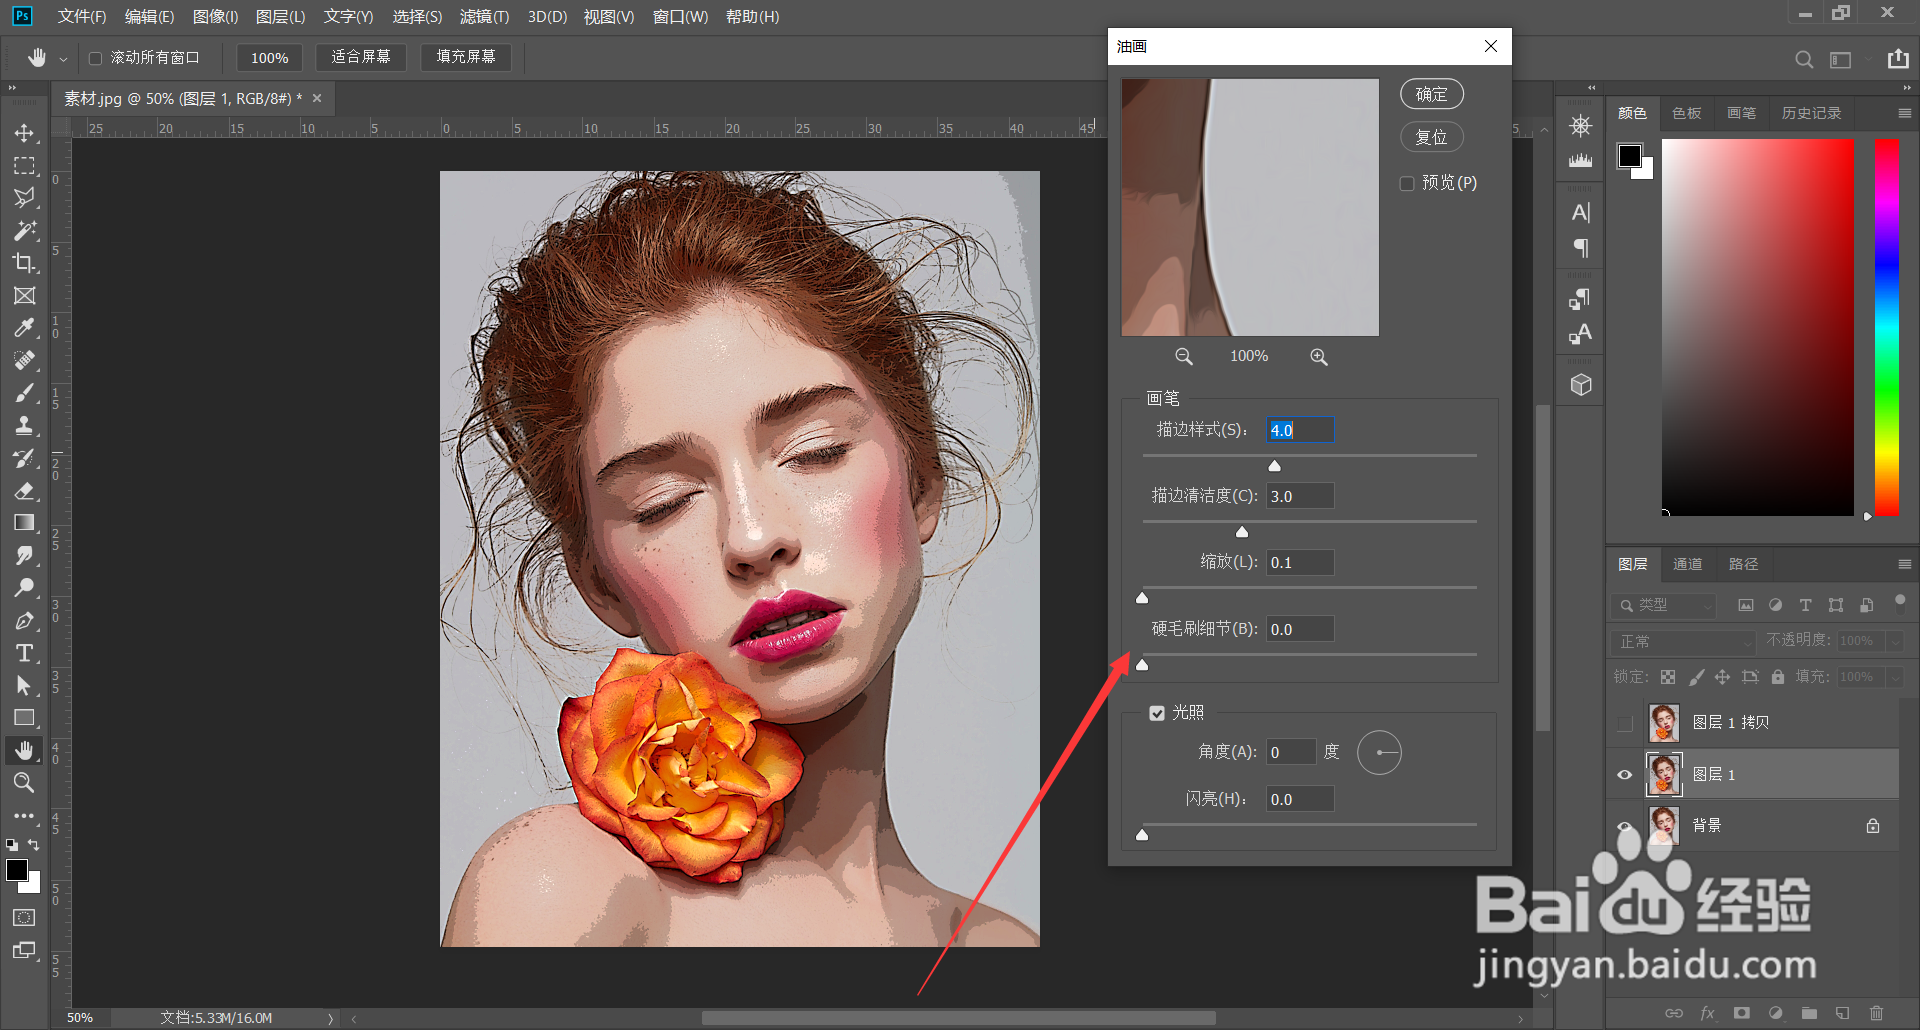Click the 100% zoom button

(x=269, y=58)
